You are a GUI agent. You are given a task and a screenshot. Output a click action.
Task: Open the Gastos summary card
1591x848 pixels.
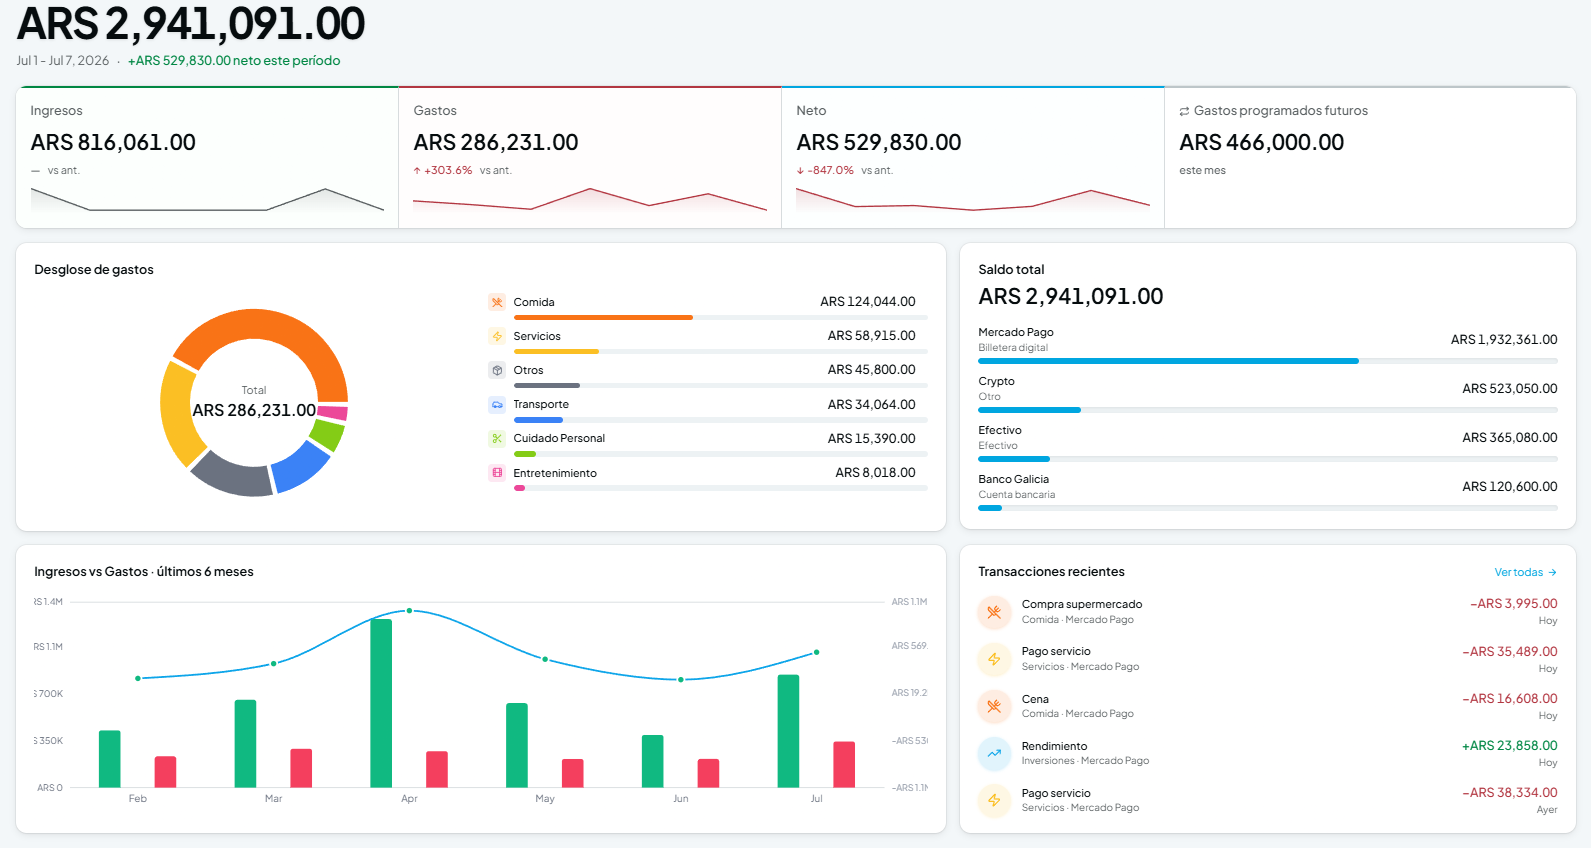(x=590, y=157)
